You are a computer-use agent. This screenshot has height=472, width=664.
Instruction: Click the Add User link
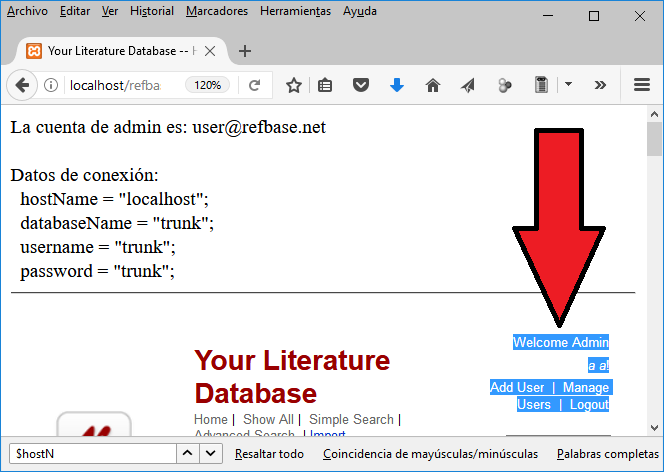tap(517, 387)
